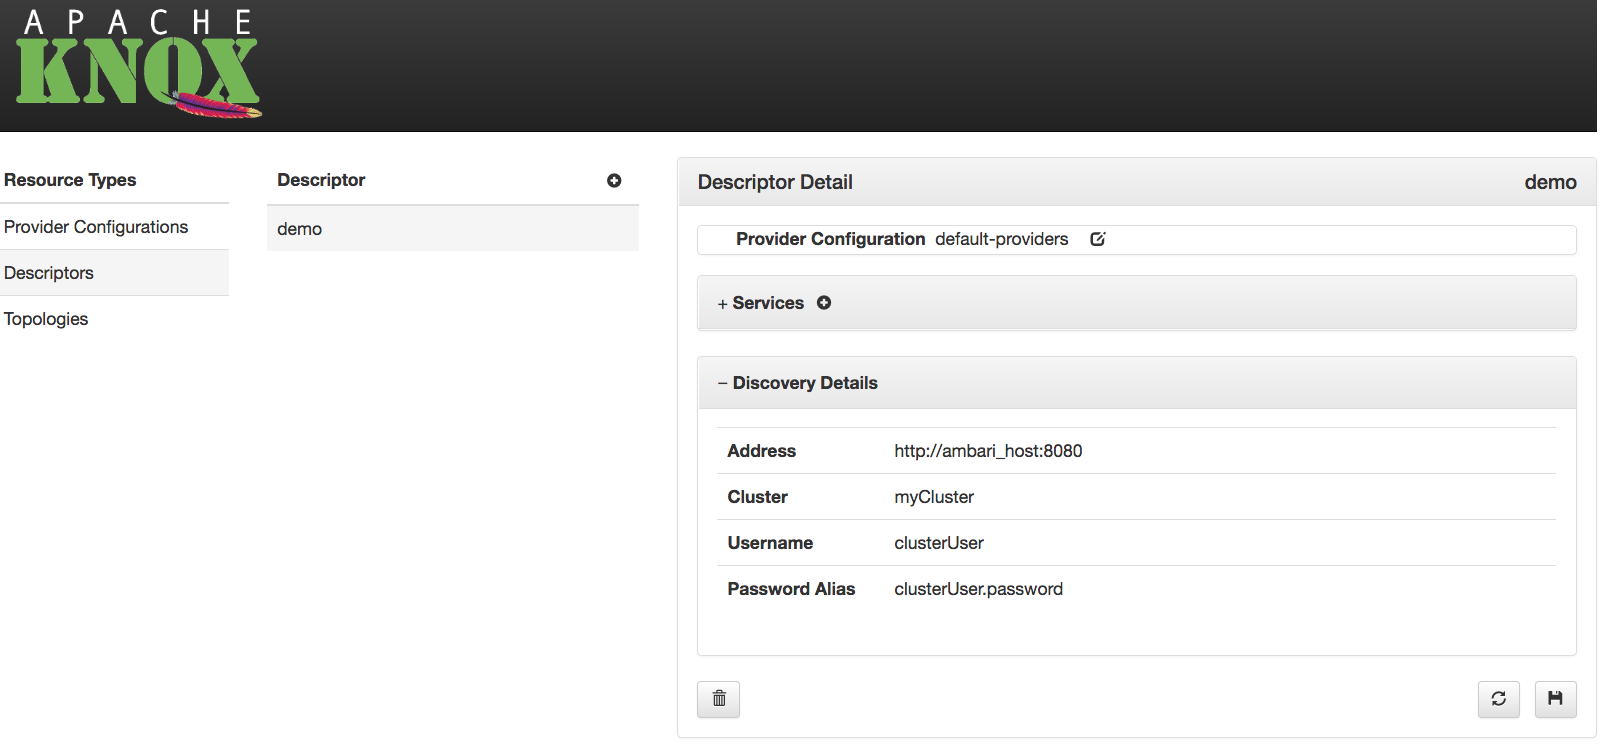Click the refresh descriptor icon button
Image resolution: width=1601 pixels, height=749 pixels.
pyautogui.click(x=1498, y=699)
